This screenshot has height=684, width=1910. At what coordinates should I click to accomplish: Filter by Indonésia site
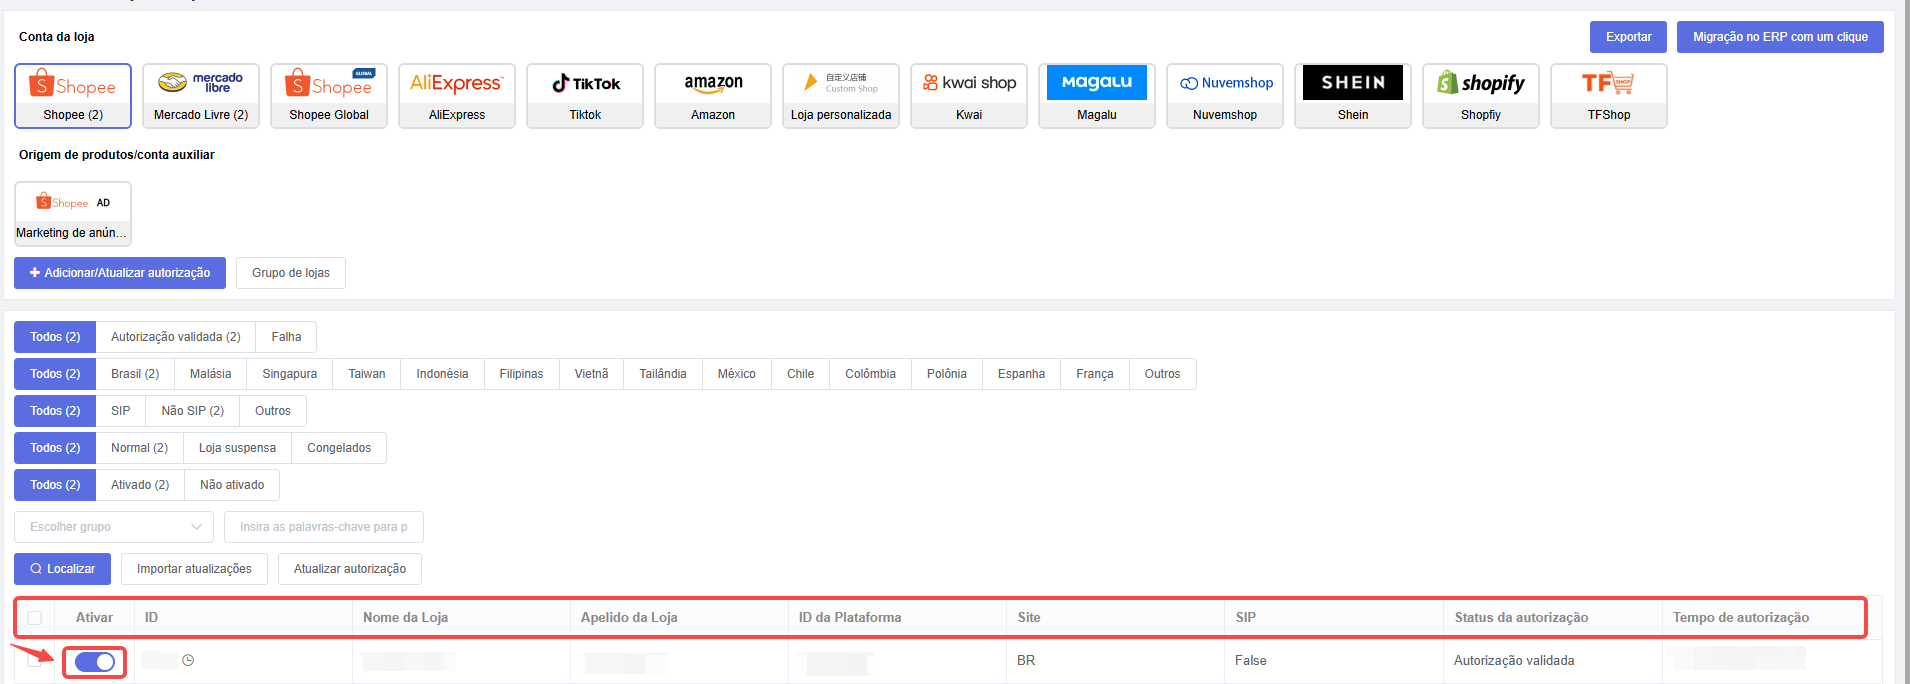[442, 374]
